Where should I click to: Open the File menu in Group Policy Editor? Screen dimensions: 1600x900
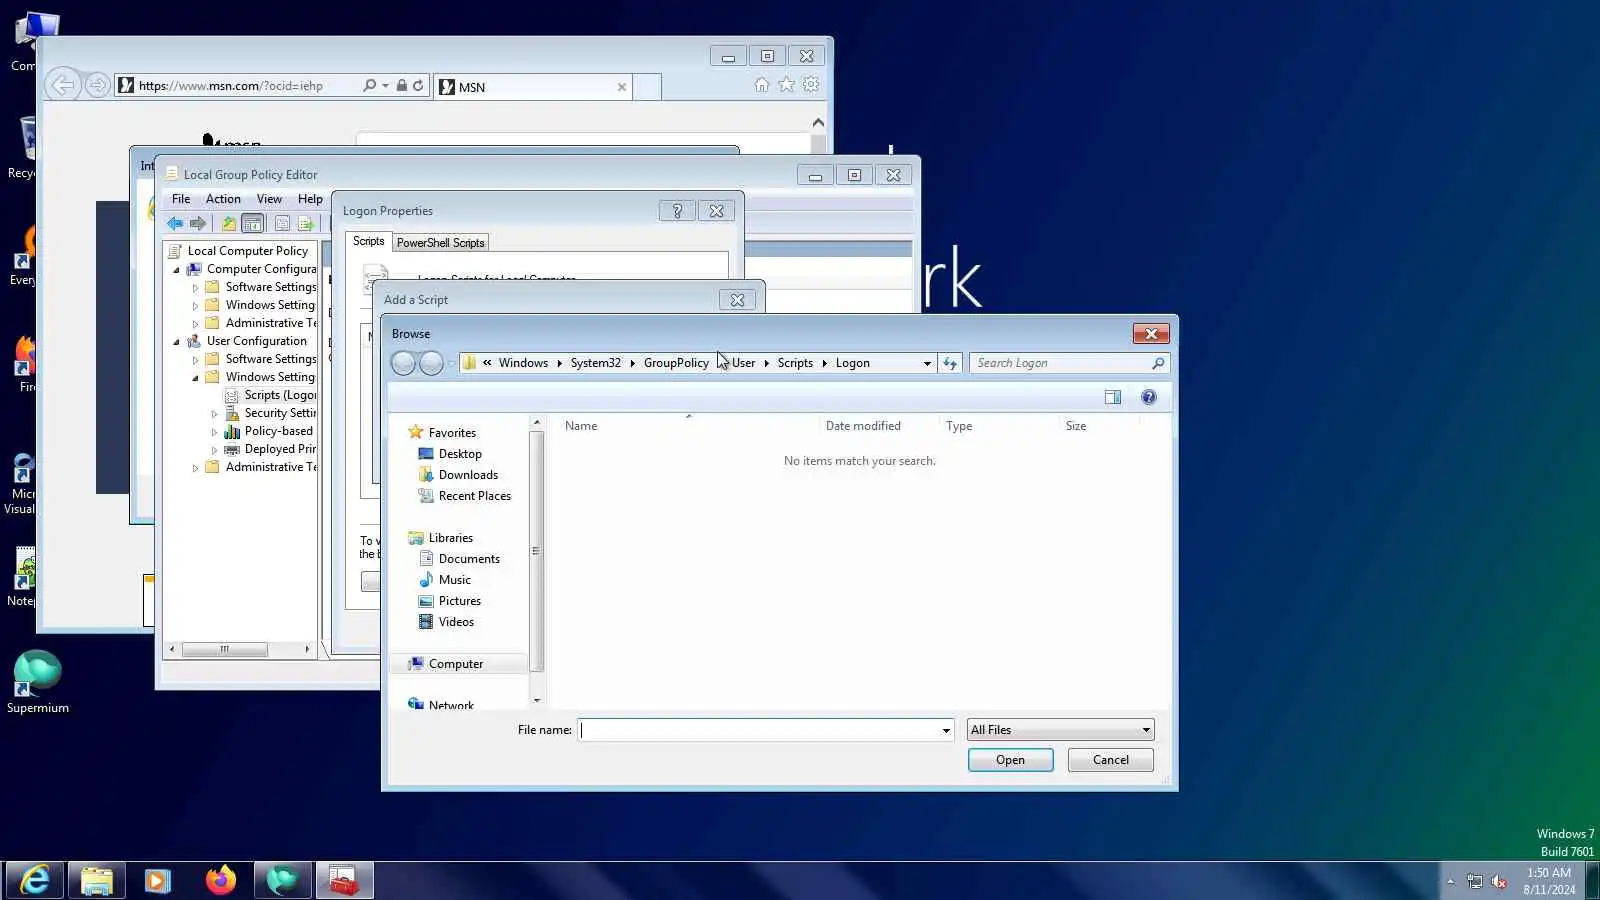[x=181, y=199]
